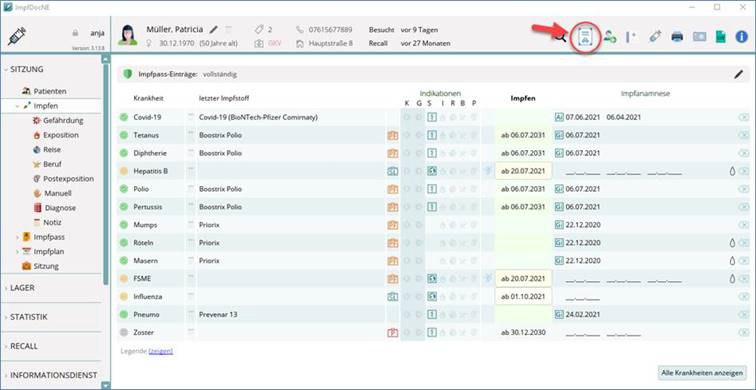Select Gefährdung in sidebar
Screen dimensions: 756x390
(x=58, y=121)
